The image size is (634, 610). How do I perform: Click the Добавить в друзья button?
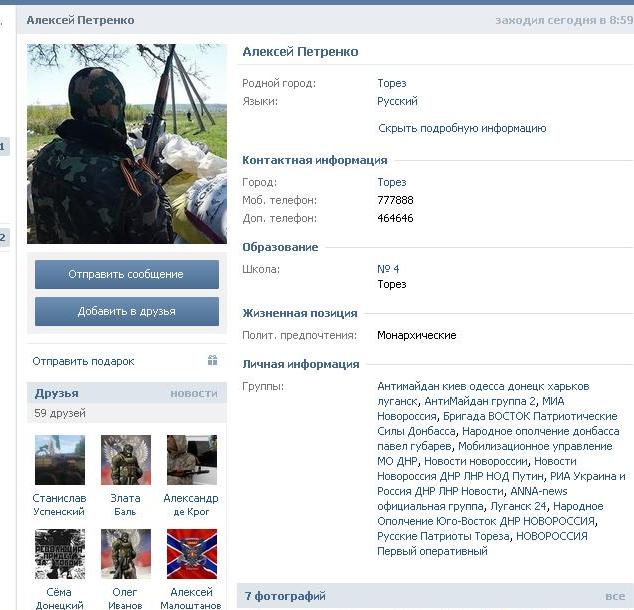127,312
